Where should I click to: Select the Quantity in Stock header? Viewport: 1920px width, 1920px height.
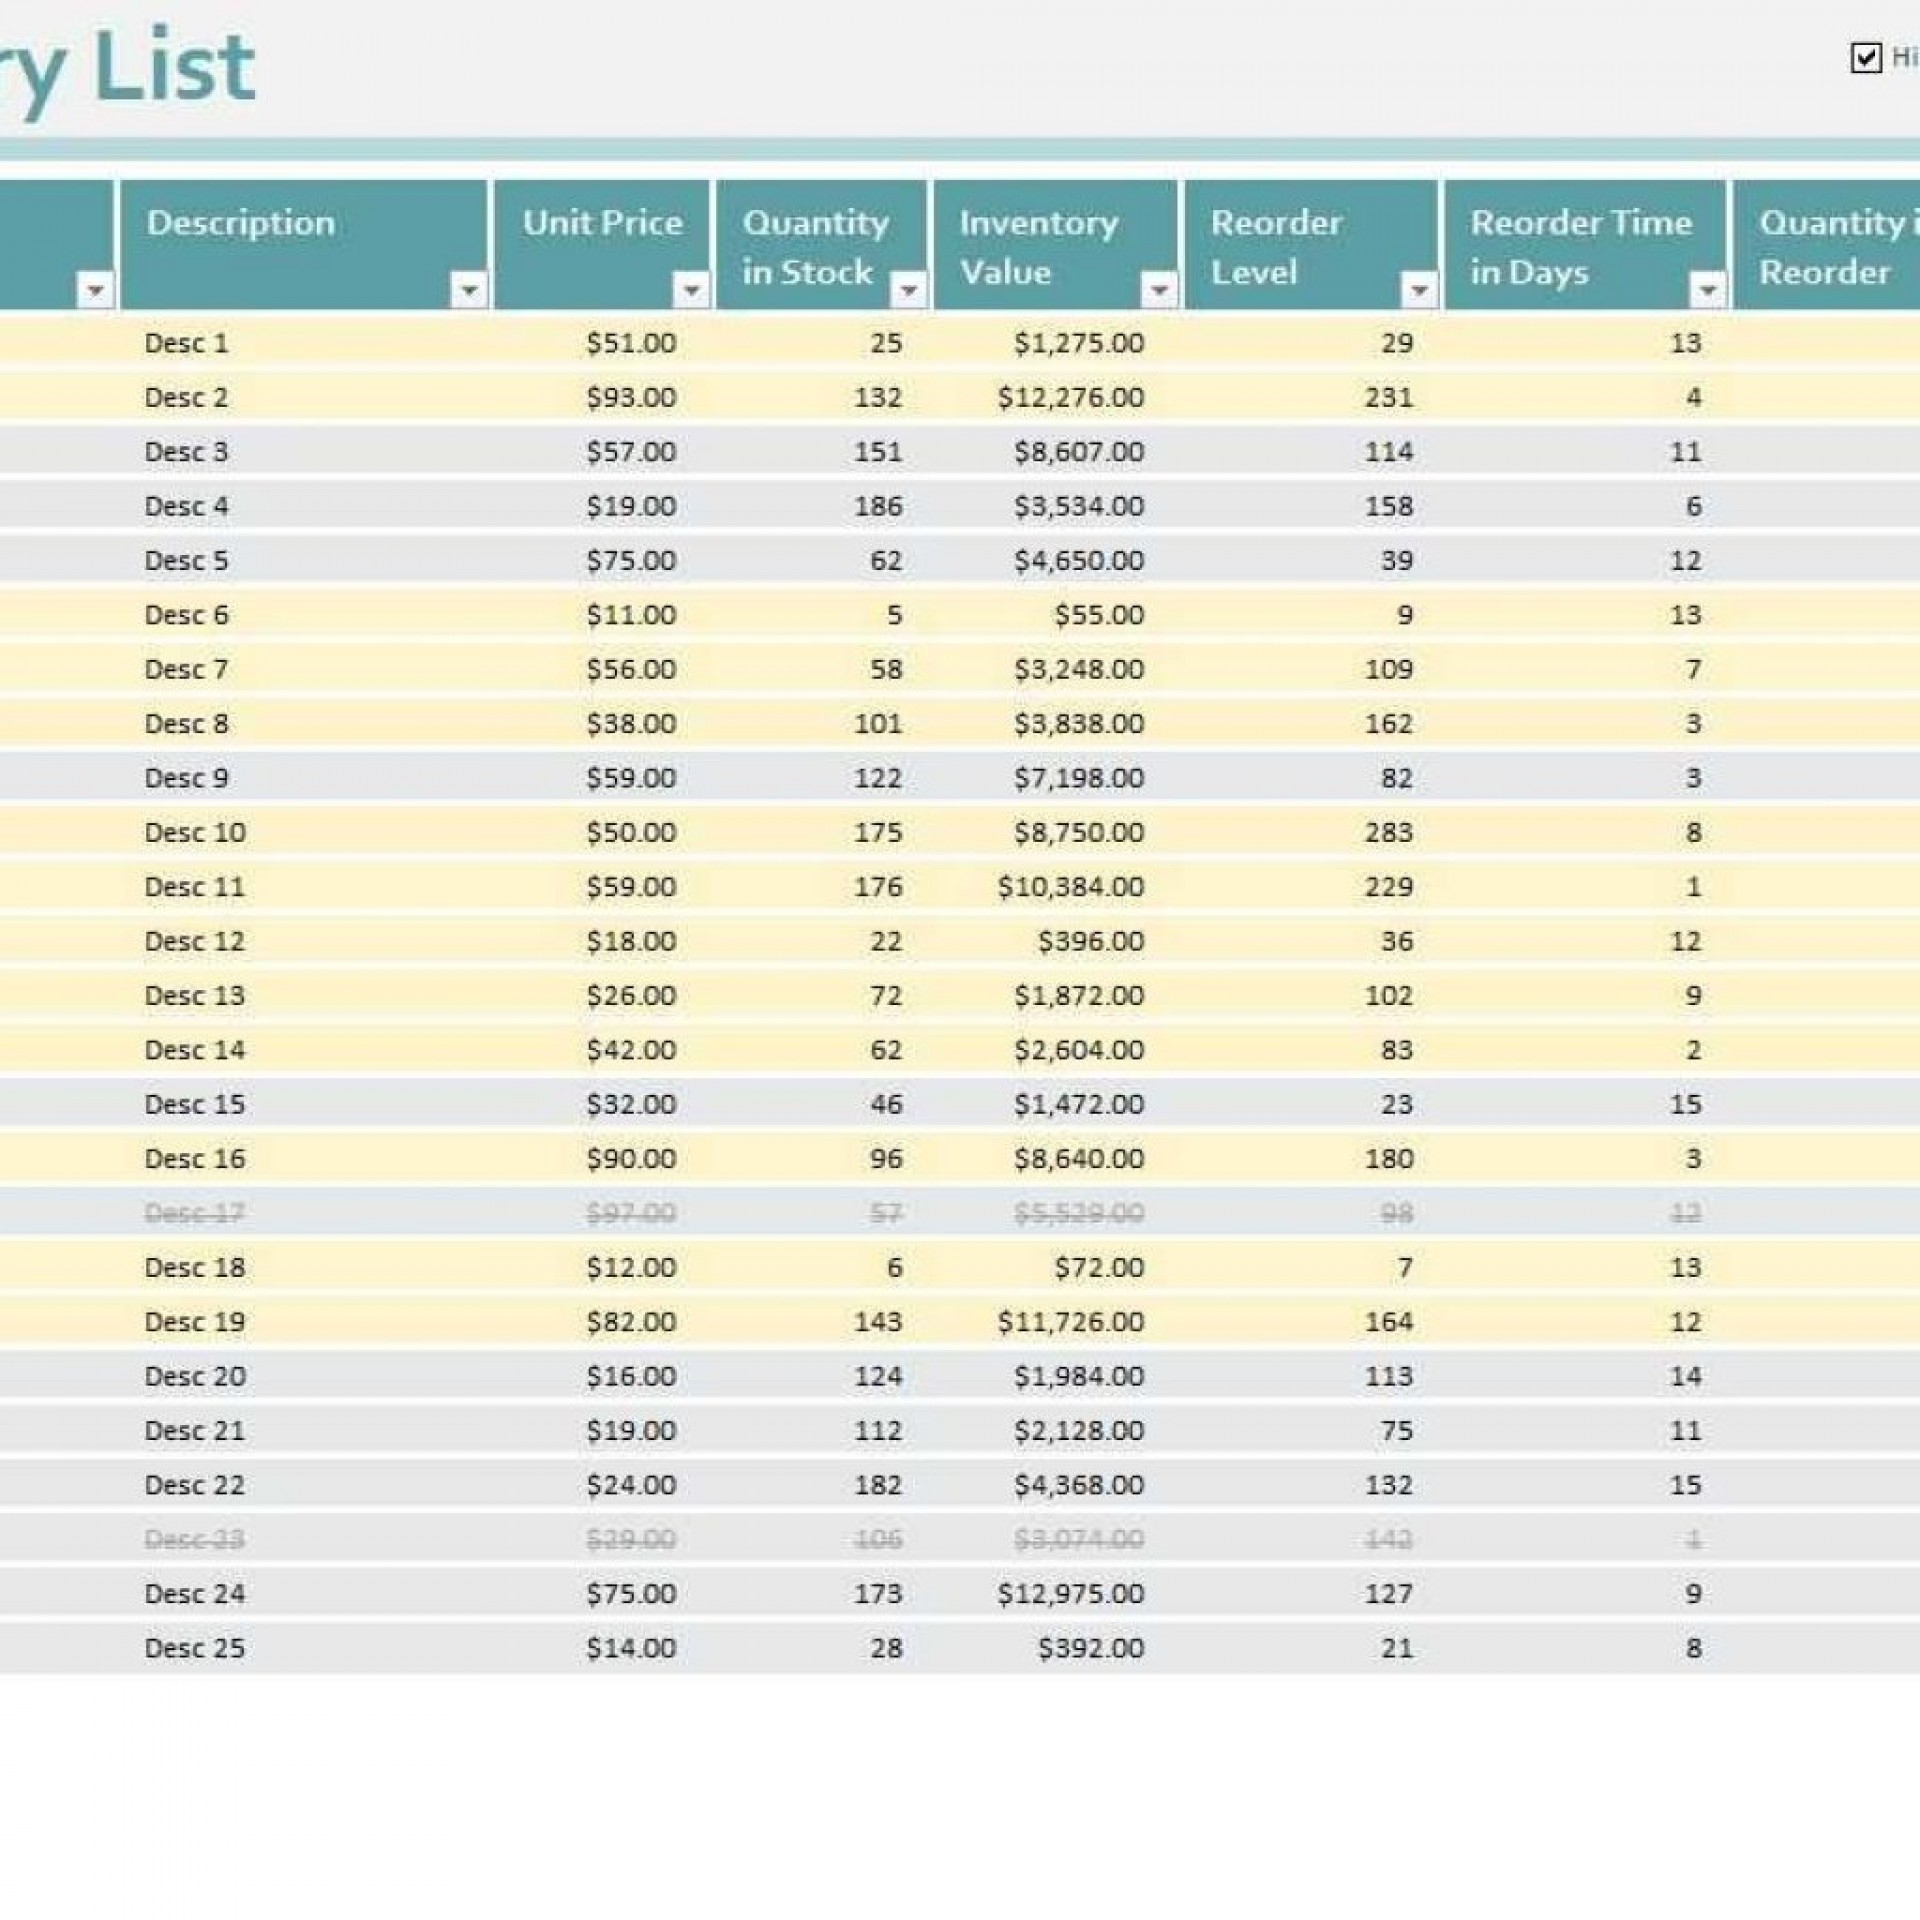tap(821, 245)
